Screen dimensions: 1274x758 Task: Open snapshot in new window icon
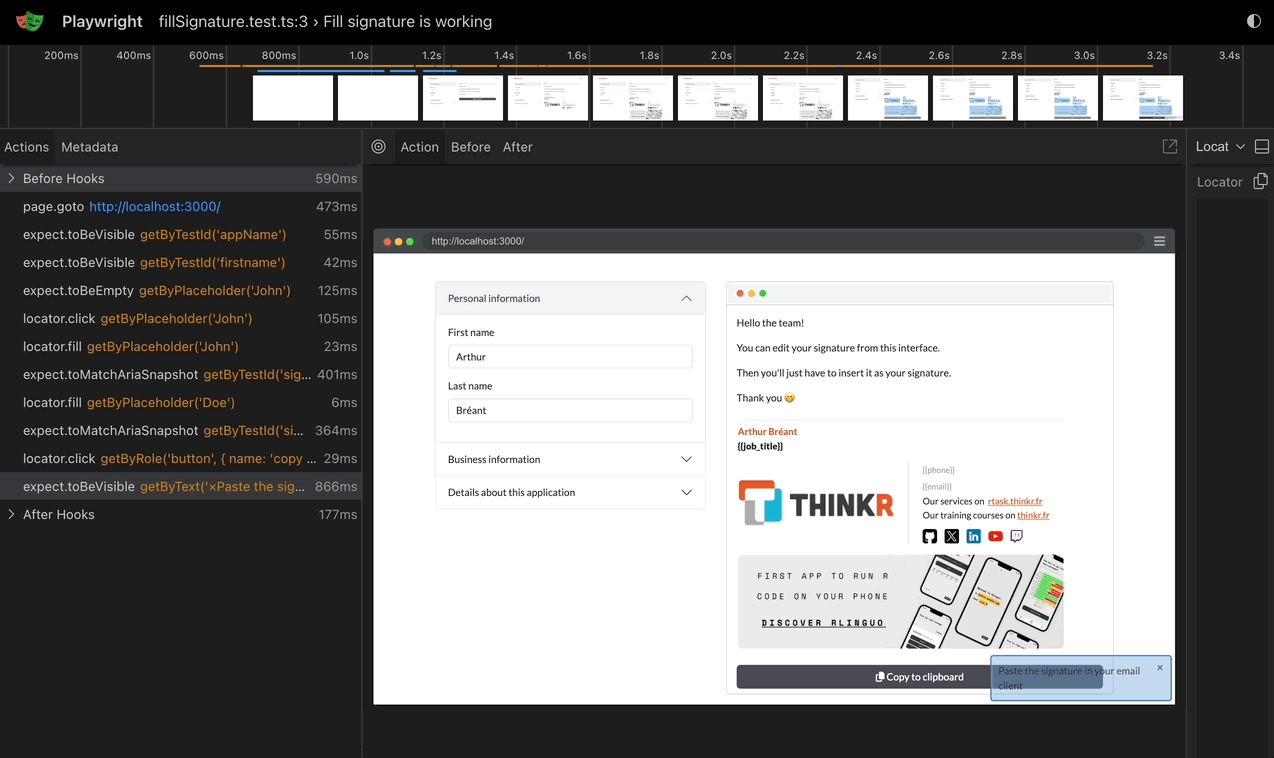[1169, 147]
